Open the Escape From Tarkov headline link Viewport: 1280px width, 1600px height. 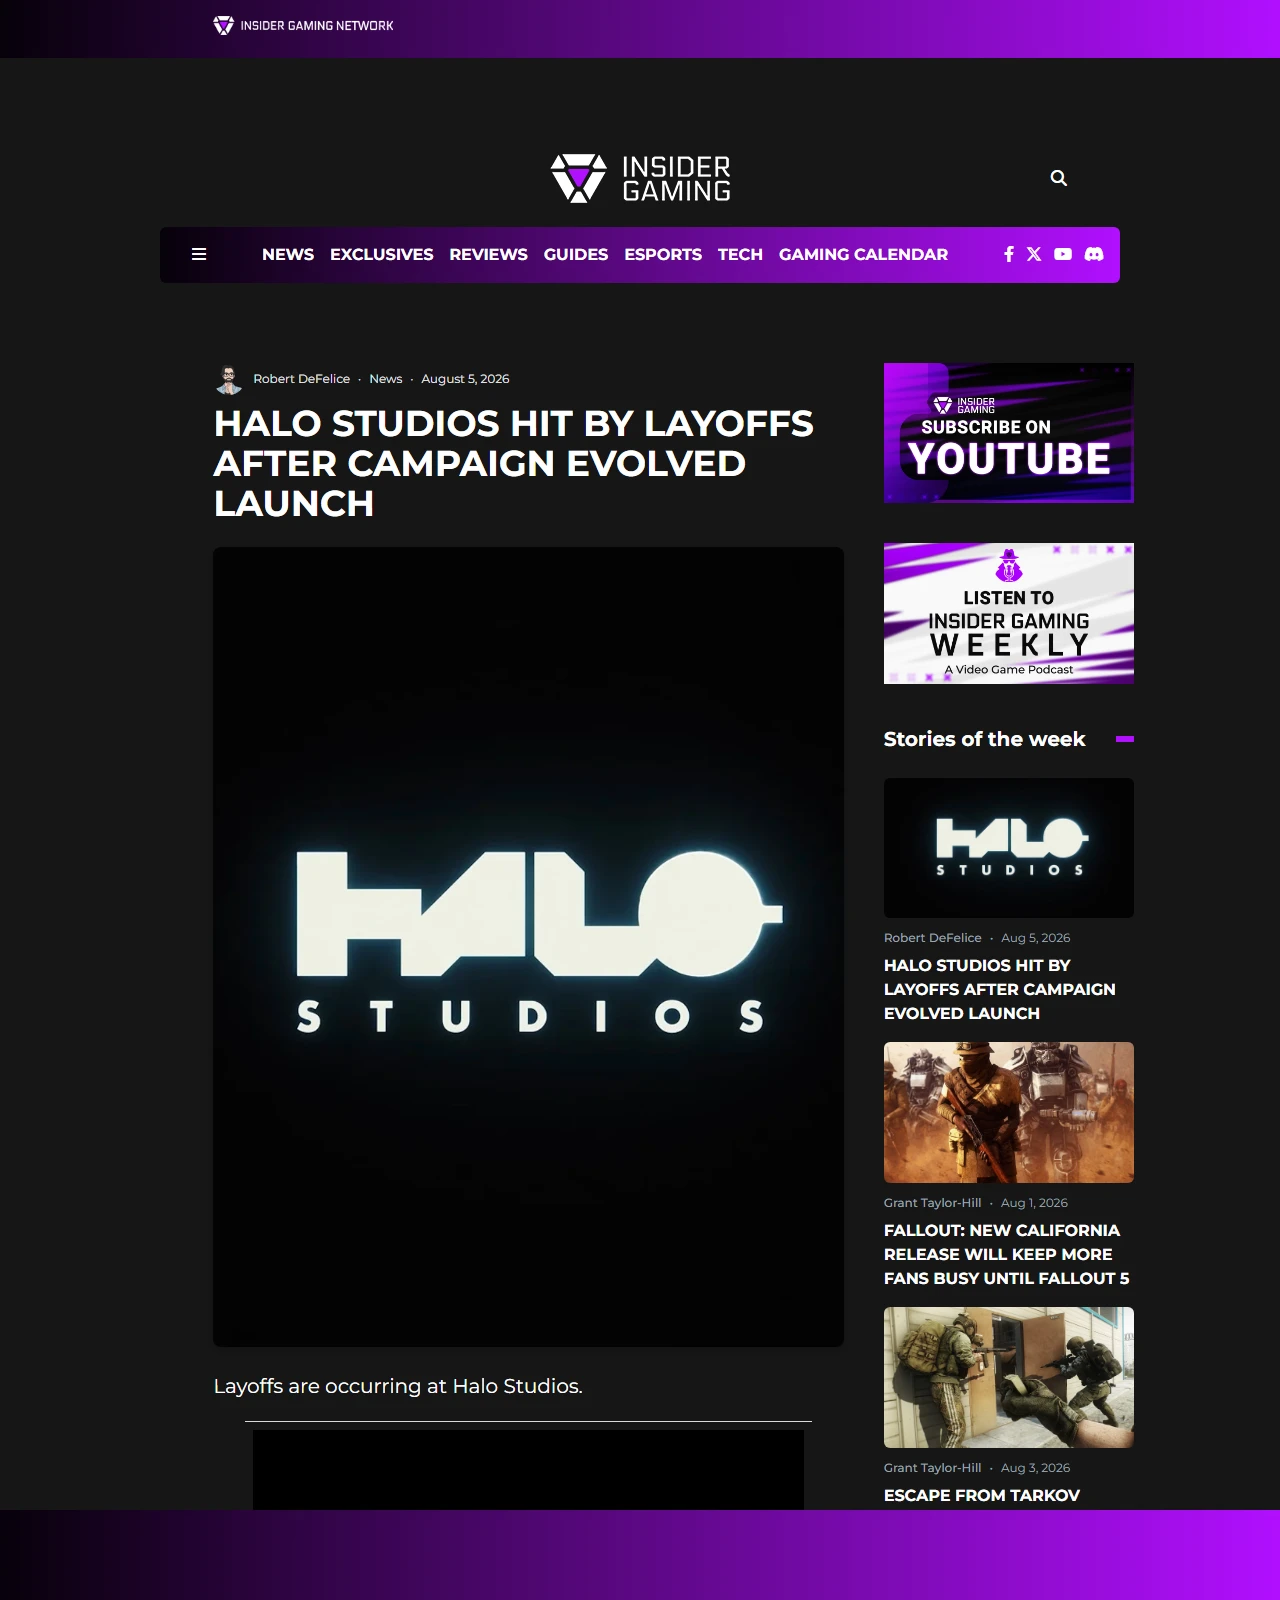pyautogui.click(x=982, y=1495)
